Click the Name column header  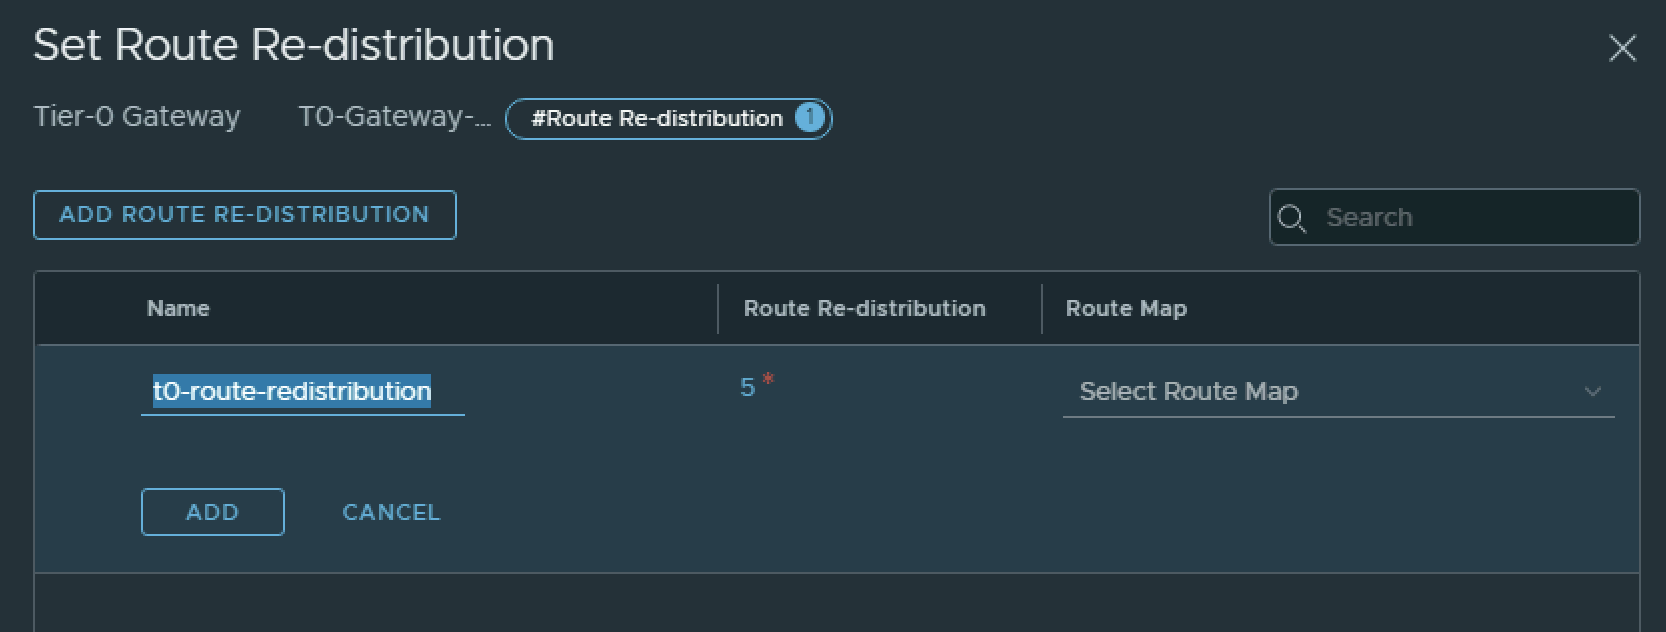click(x=178, y=309)
